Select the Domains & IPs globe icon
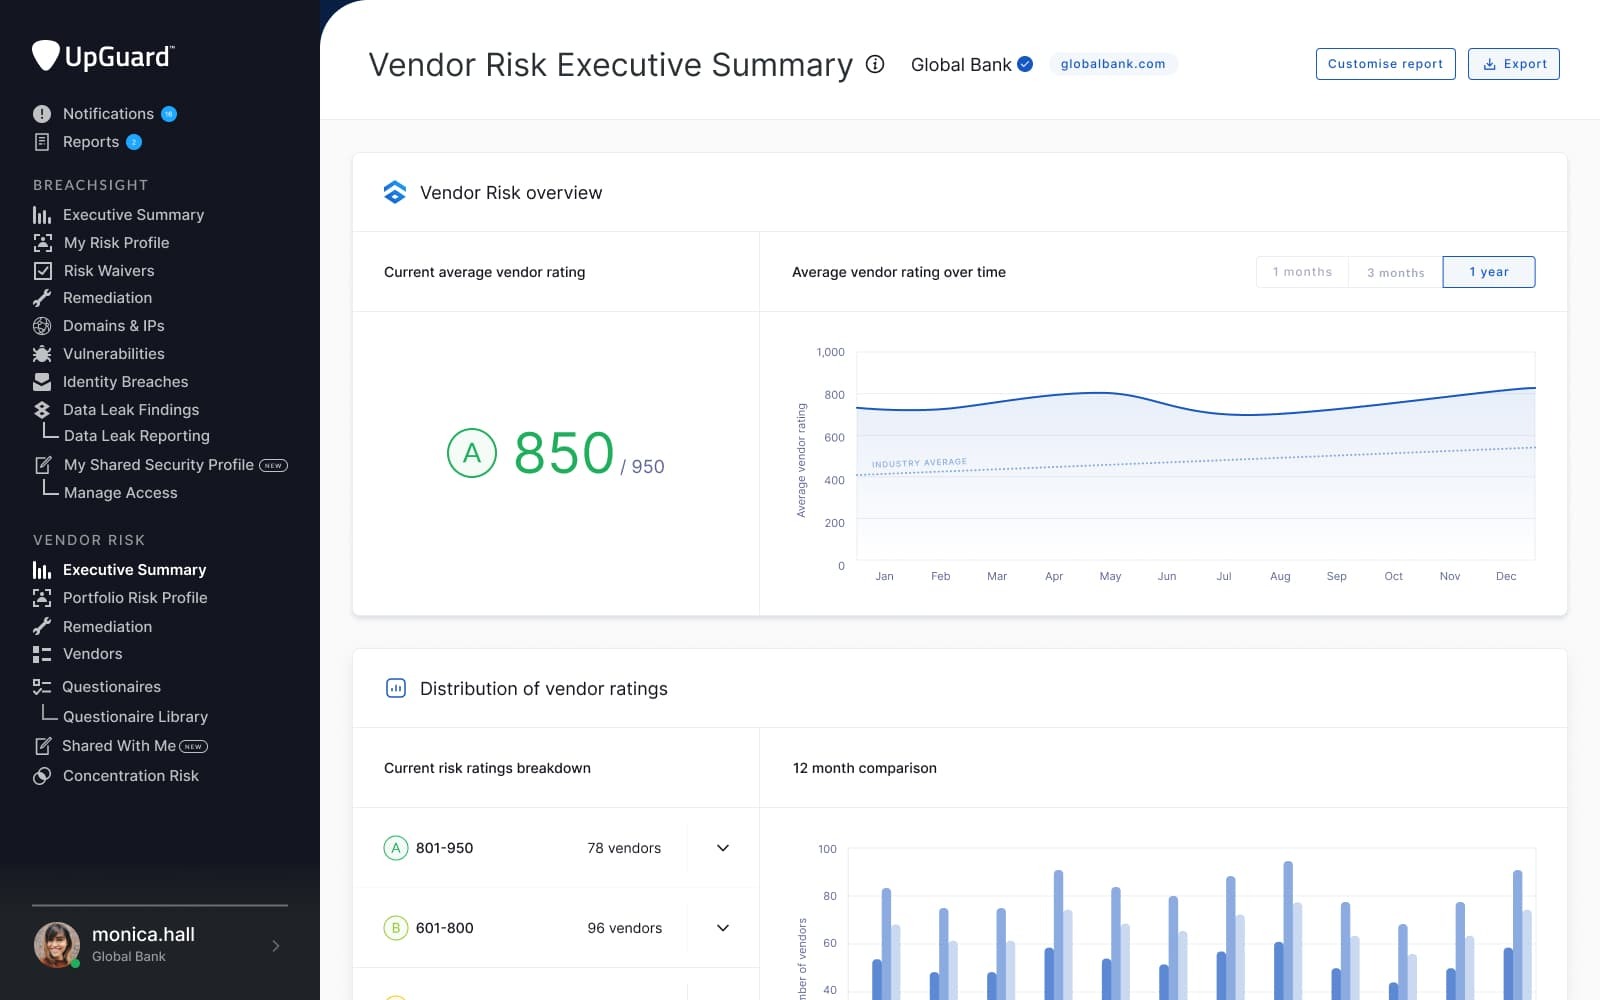 click(42, 326)
